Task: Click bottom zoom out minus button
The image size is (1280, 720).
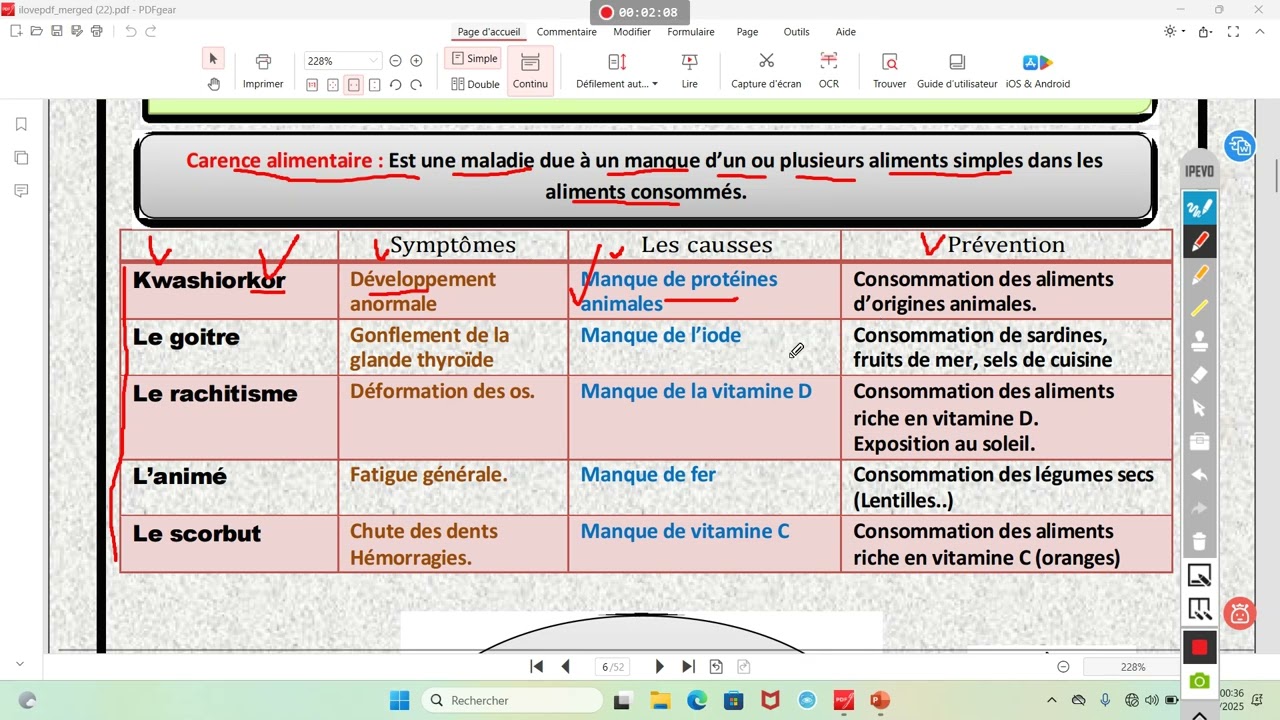Action: pyautogui.click(x=1063, y=667)
